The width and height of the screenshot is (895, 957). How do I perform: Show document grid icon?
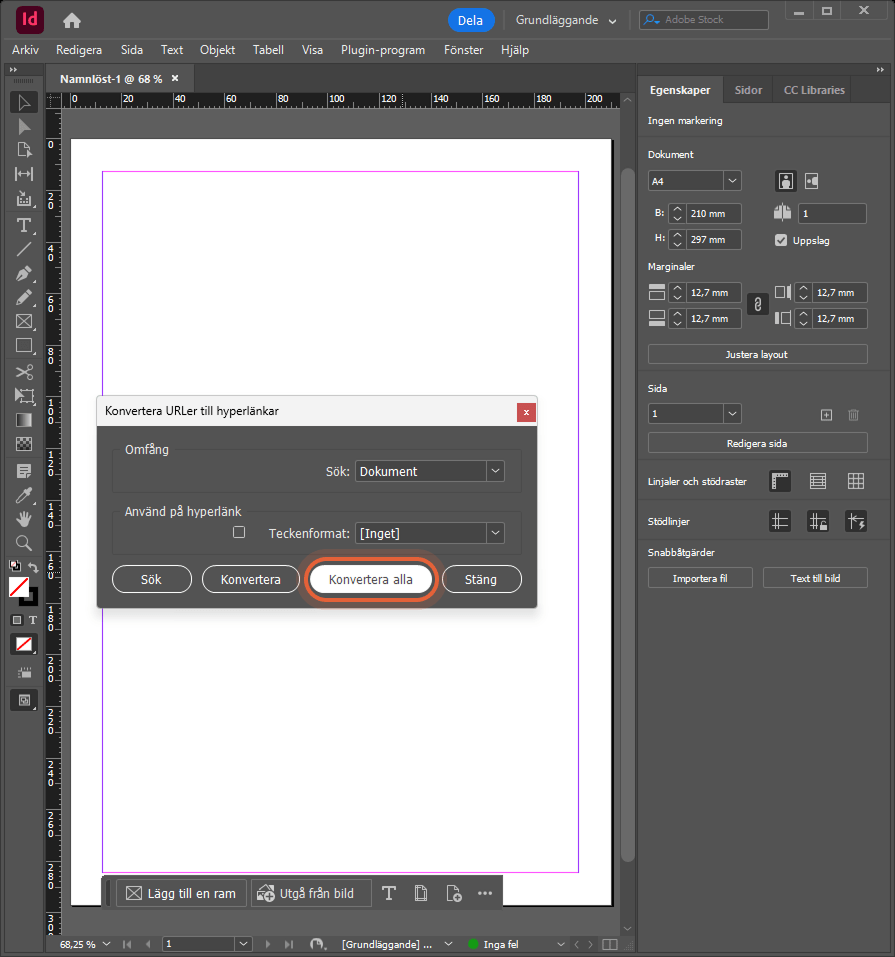coord(855,482)
